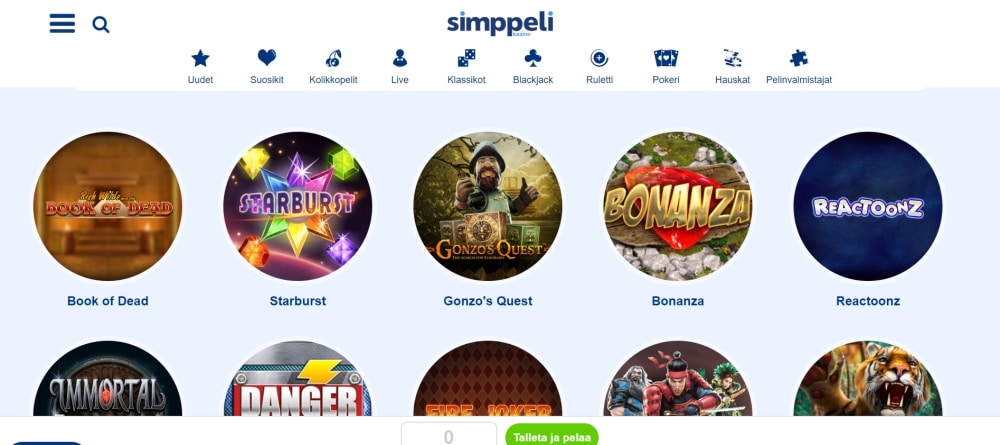The image size is (1000, 445).
Task: Choose the Hauskat category icon
Action: pyautogui.click(x=732, y=58)
